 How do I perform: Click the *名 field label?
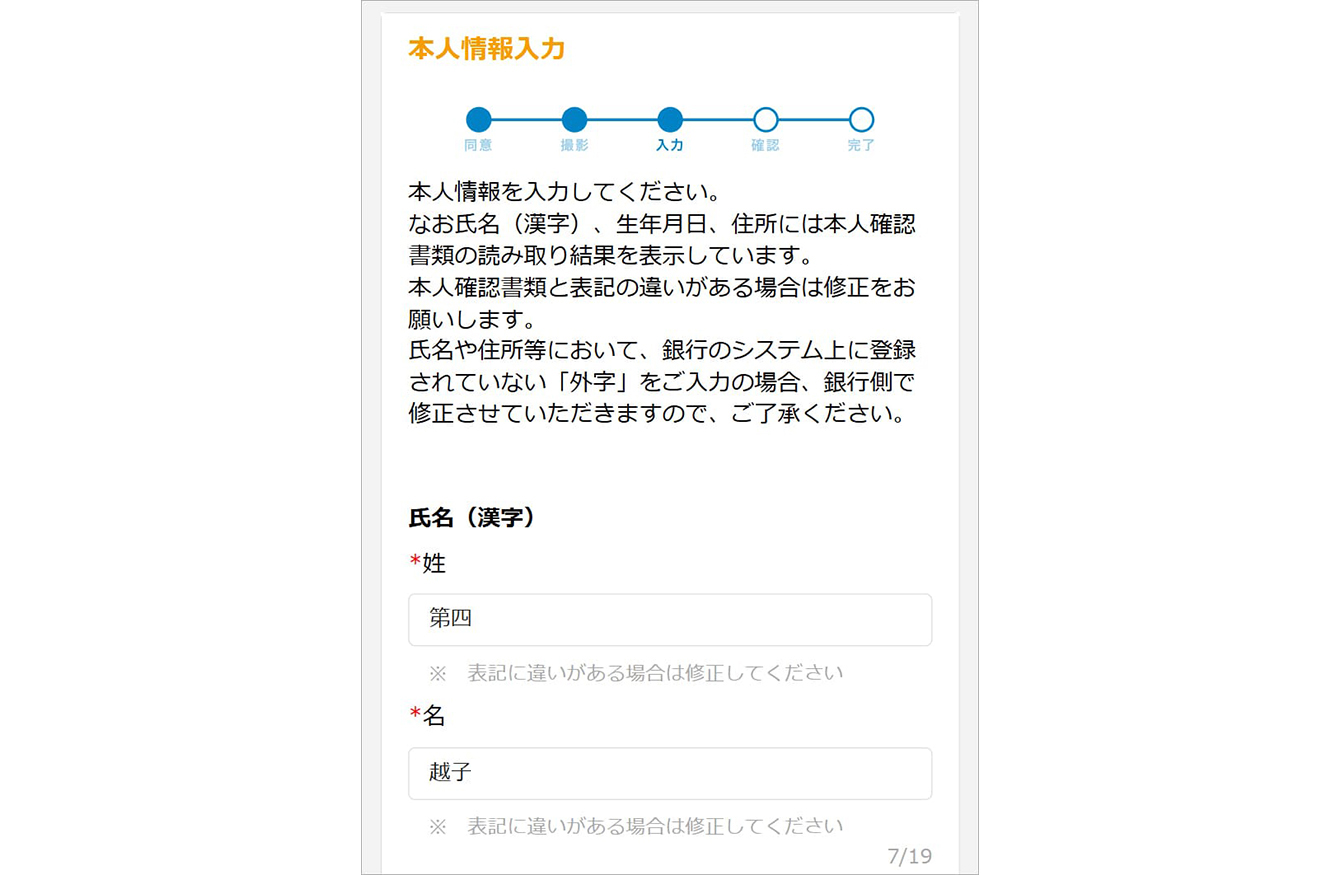(428, 716)
